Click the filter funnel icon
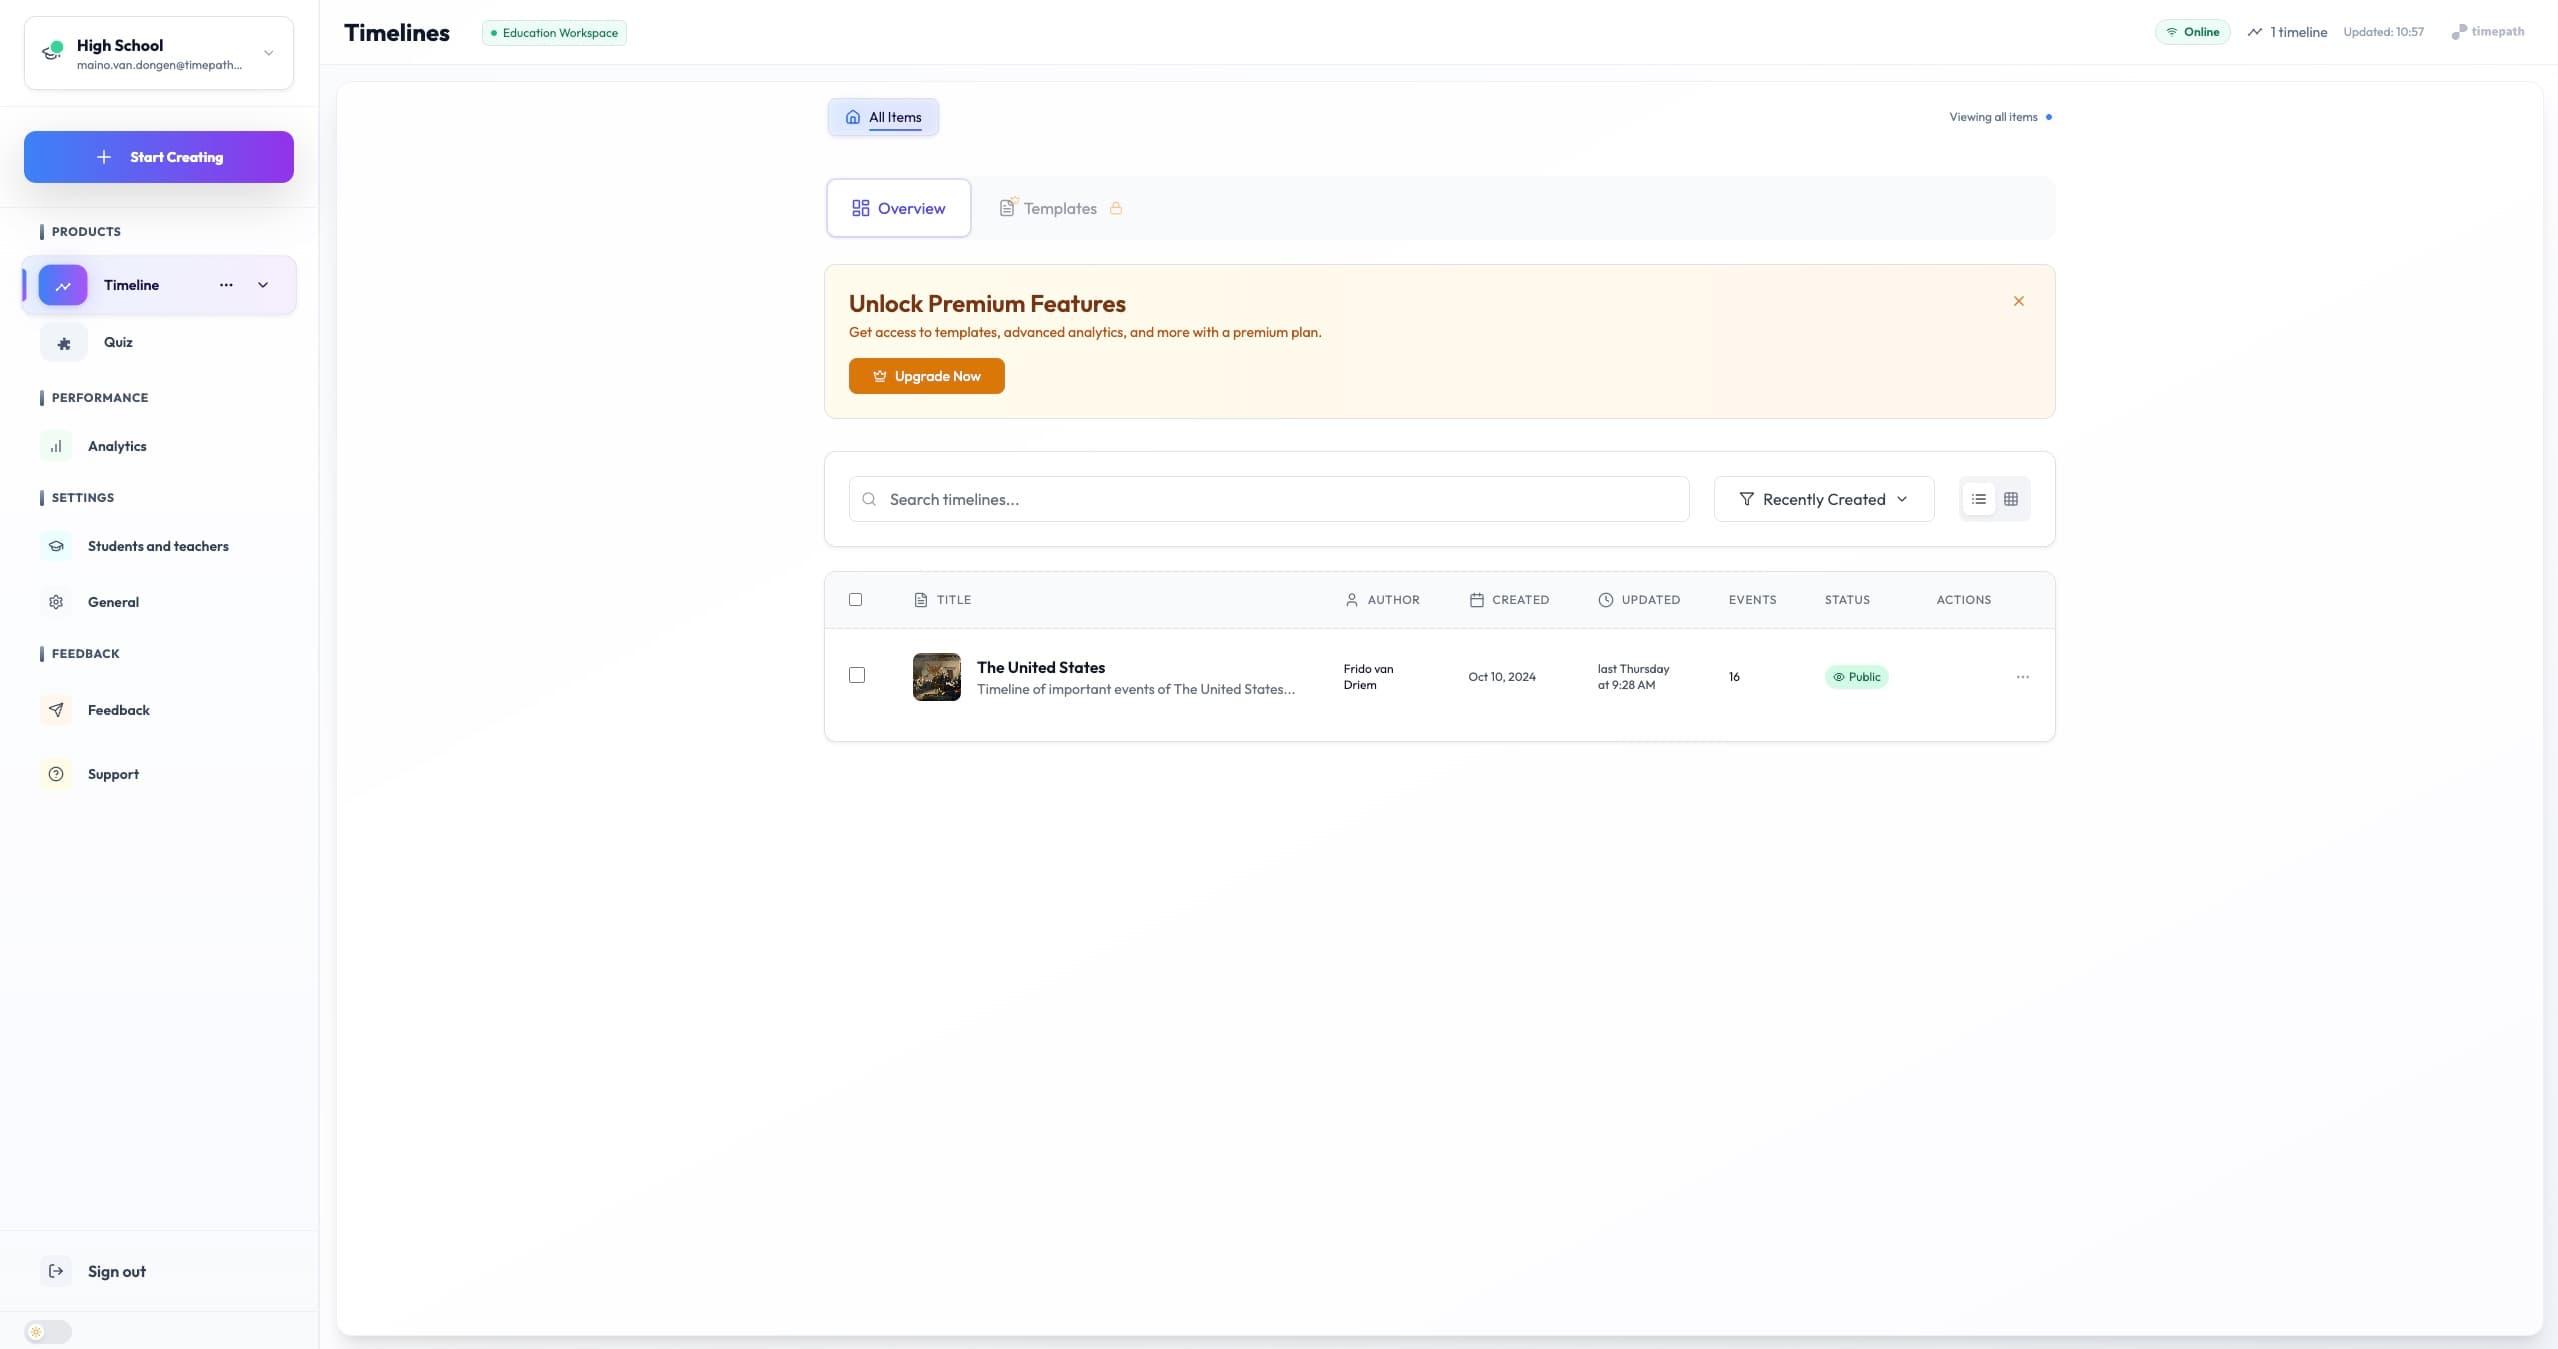Image resolution: width=2558 pixels, height=1349 pixels. click(1746, 499)
